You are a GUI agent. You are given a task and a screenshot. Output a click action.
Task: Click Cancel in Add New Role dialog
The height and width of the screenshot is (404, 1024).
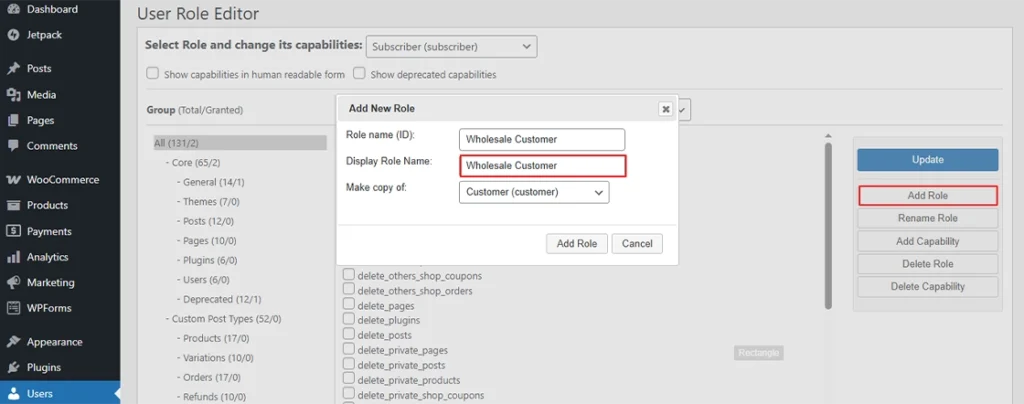637,243
